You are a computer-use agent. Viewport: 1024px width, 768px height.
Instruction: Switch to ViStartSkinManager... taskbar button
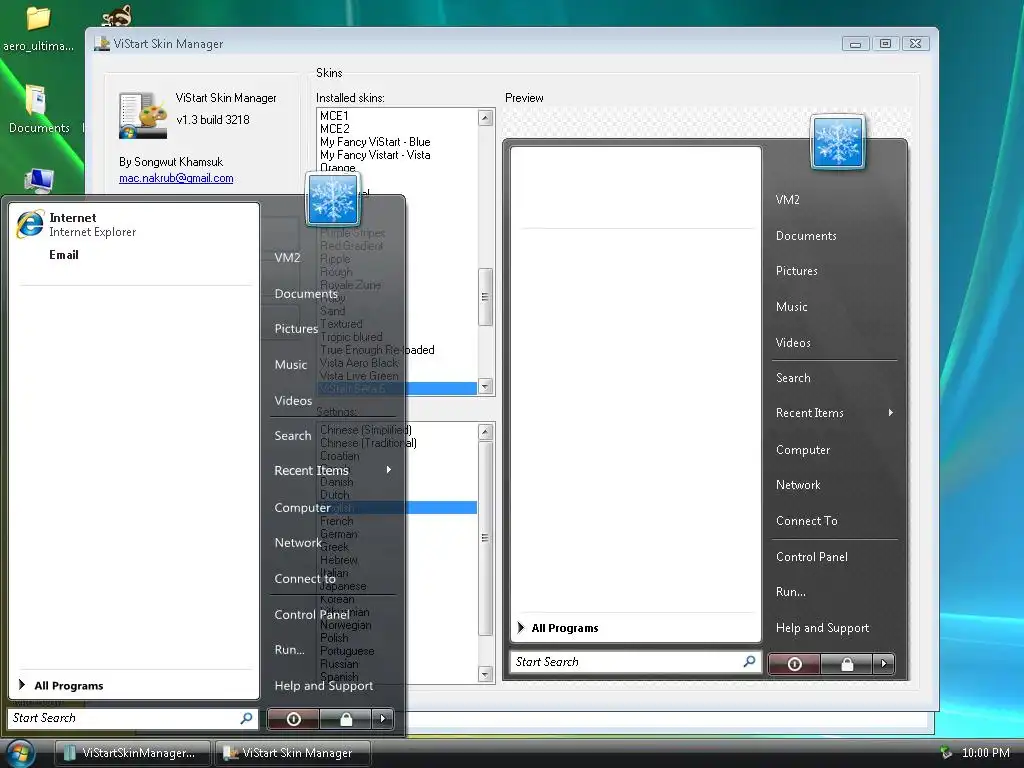click(x=133, y=753)
